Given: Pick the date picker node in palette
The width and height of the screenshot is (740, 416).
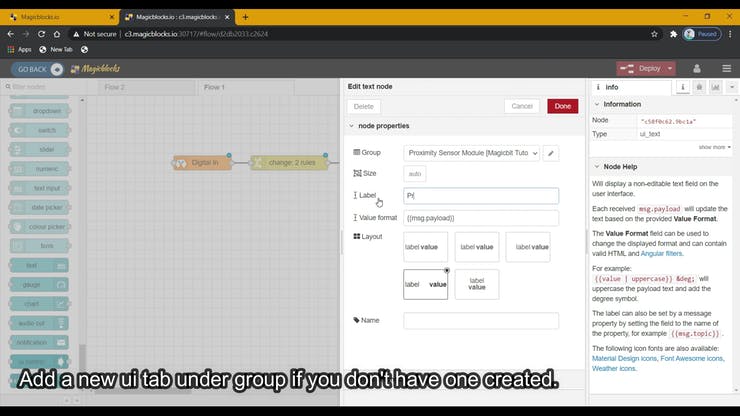Looking at the screenshot, I should click(40, 207).
